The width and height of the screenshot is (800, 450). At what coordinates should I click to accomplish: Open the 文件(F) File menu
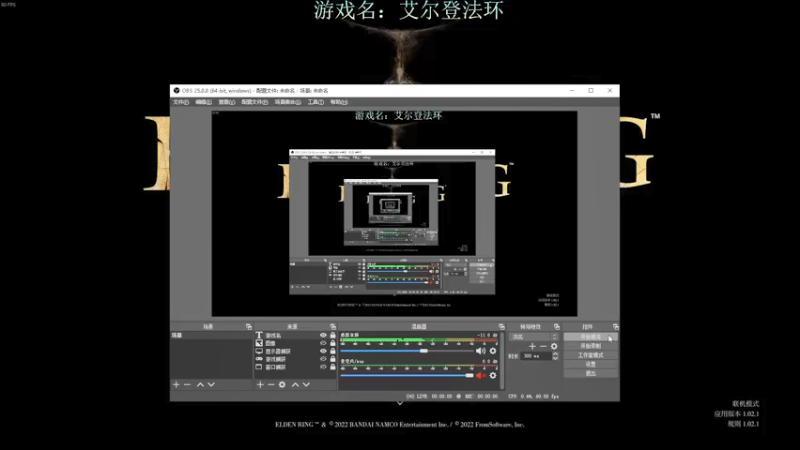(181, 102)
